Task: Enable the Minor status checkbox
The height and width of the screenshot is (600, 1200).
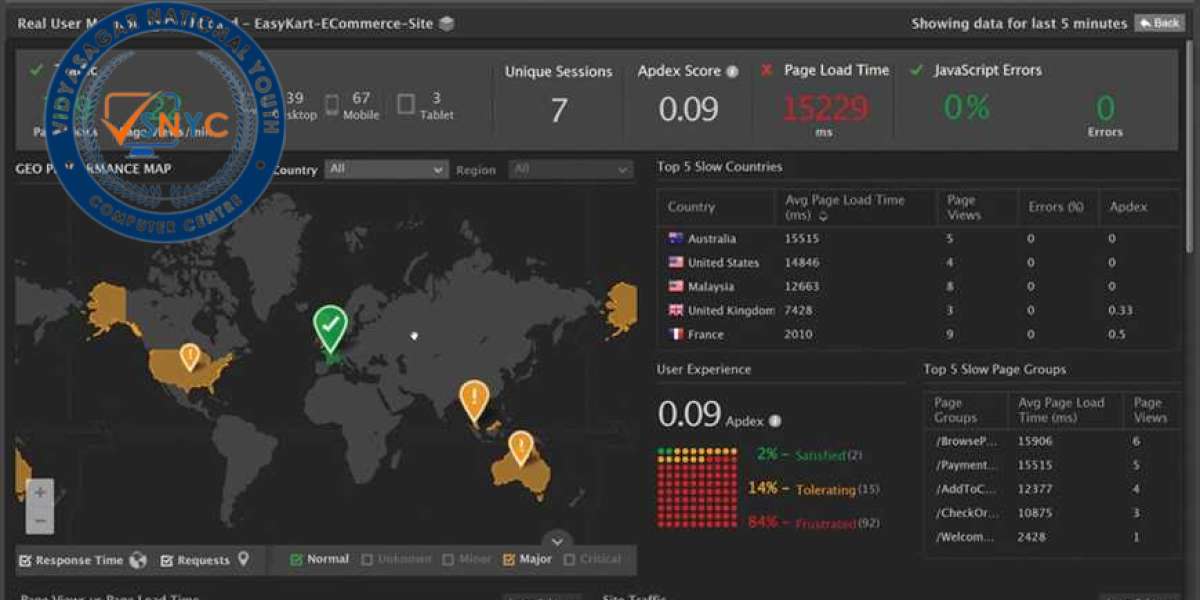Action: [448, 559]
